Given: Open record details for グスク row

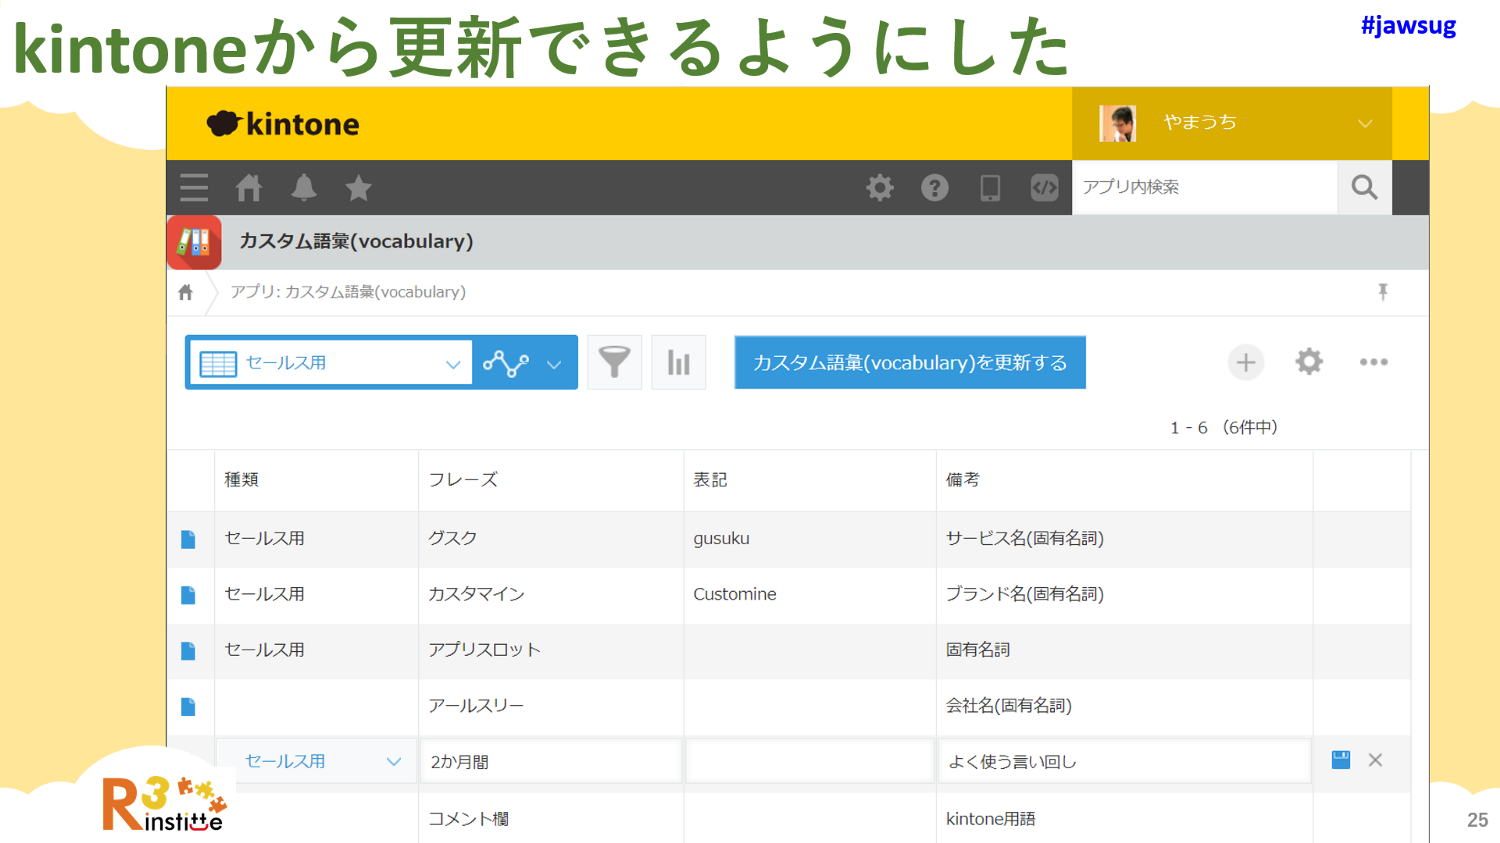Looking at the screenshot, I should (x=188, y=539).
